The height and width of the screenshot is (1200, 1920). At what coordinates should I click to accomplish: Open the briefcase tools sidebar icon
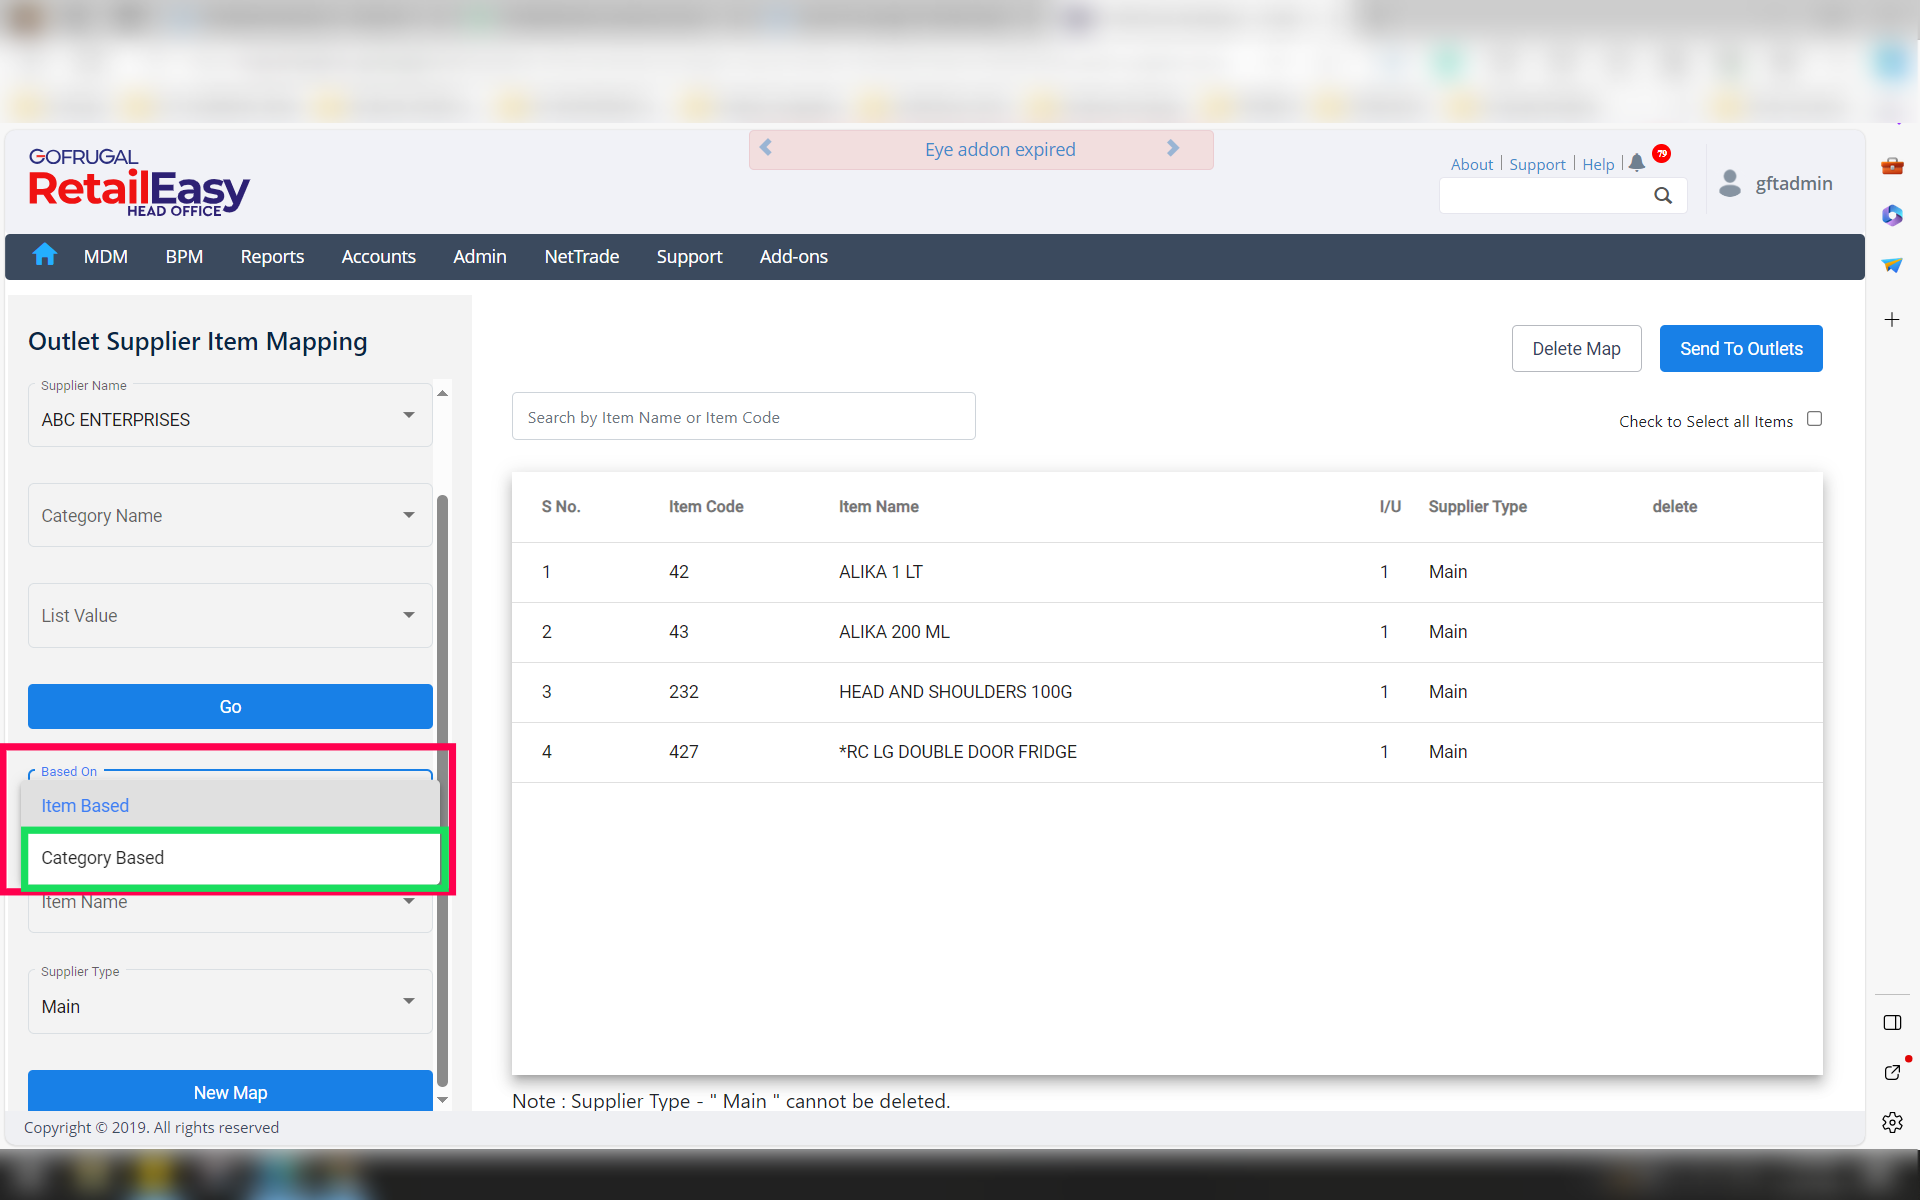(x=1892, y=166)
